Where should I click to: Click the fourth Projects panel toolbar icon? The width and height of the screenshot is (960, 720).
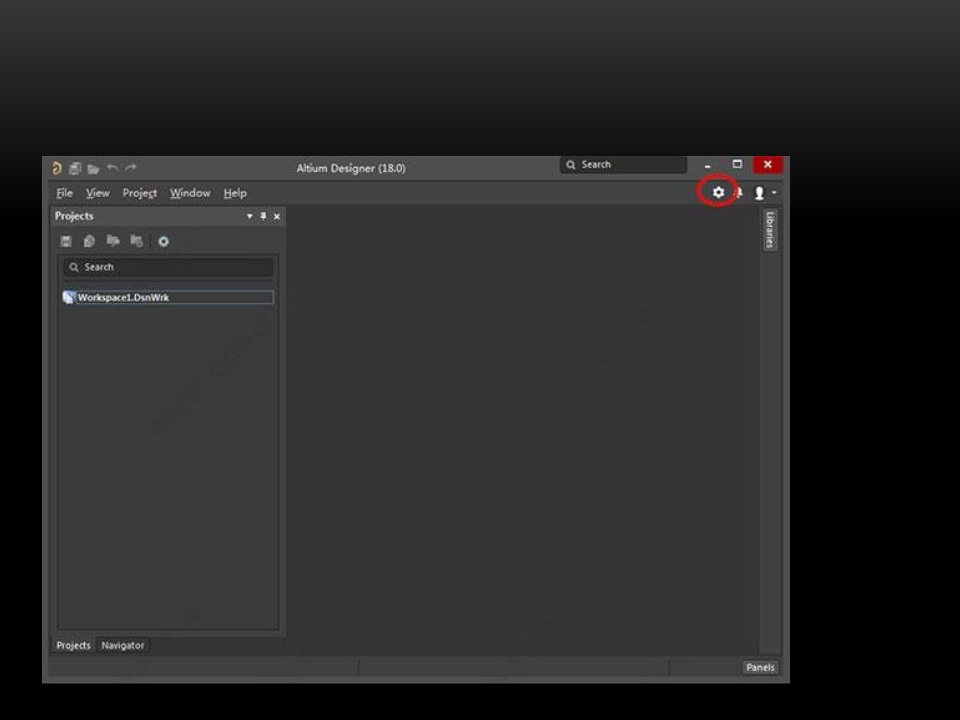[136, 241]
